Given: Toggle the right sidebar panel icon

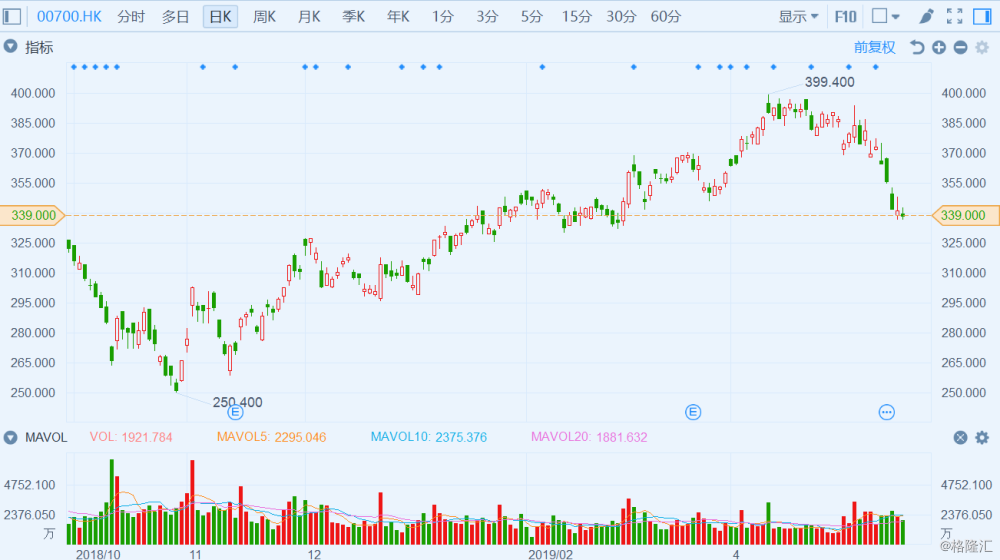Looking at the screenshot, I should pyautogui.click(x=982, y=16).
